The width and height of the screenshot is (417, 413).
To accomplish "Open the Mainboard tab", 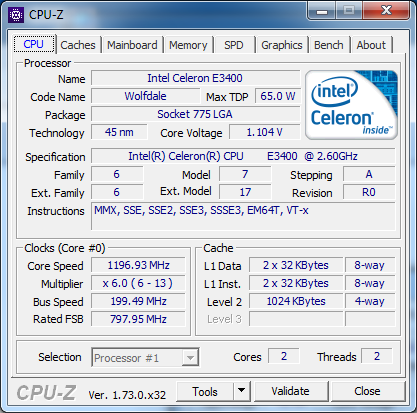I will [x=132, y=45].
